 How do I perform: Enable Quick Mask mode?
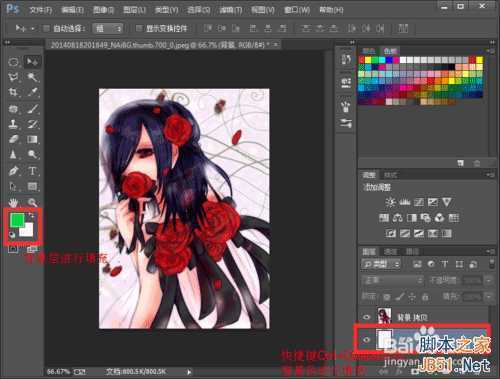pyautogui.click(x=13, y=249)
